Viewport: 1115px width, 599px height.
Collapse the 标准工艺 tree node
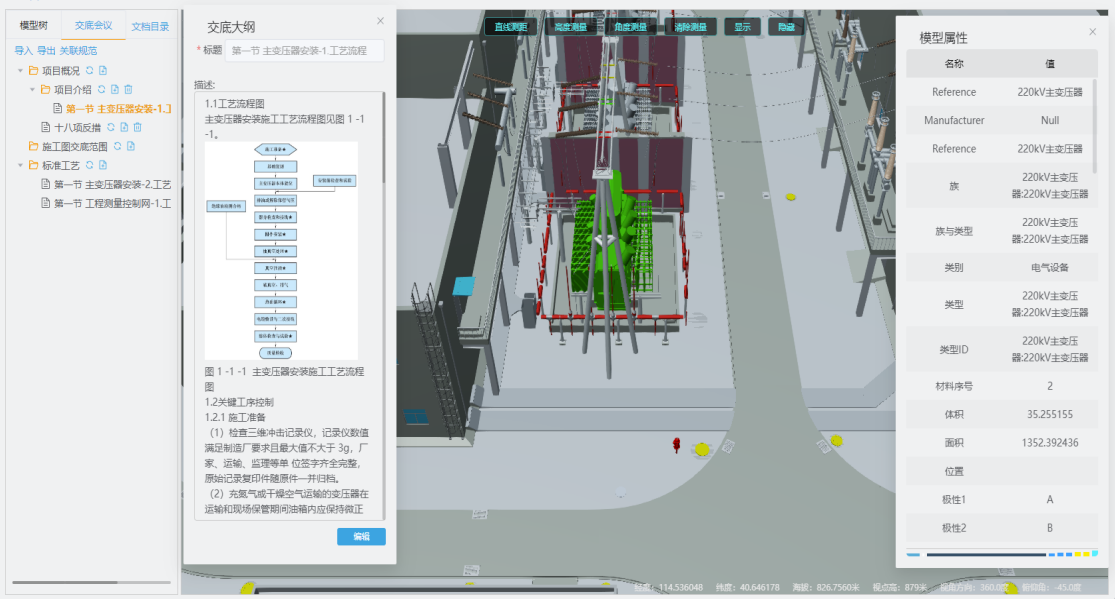click(20, 165)
